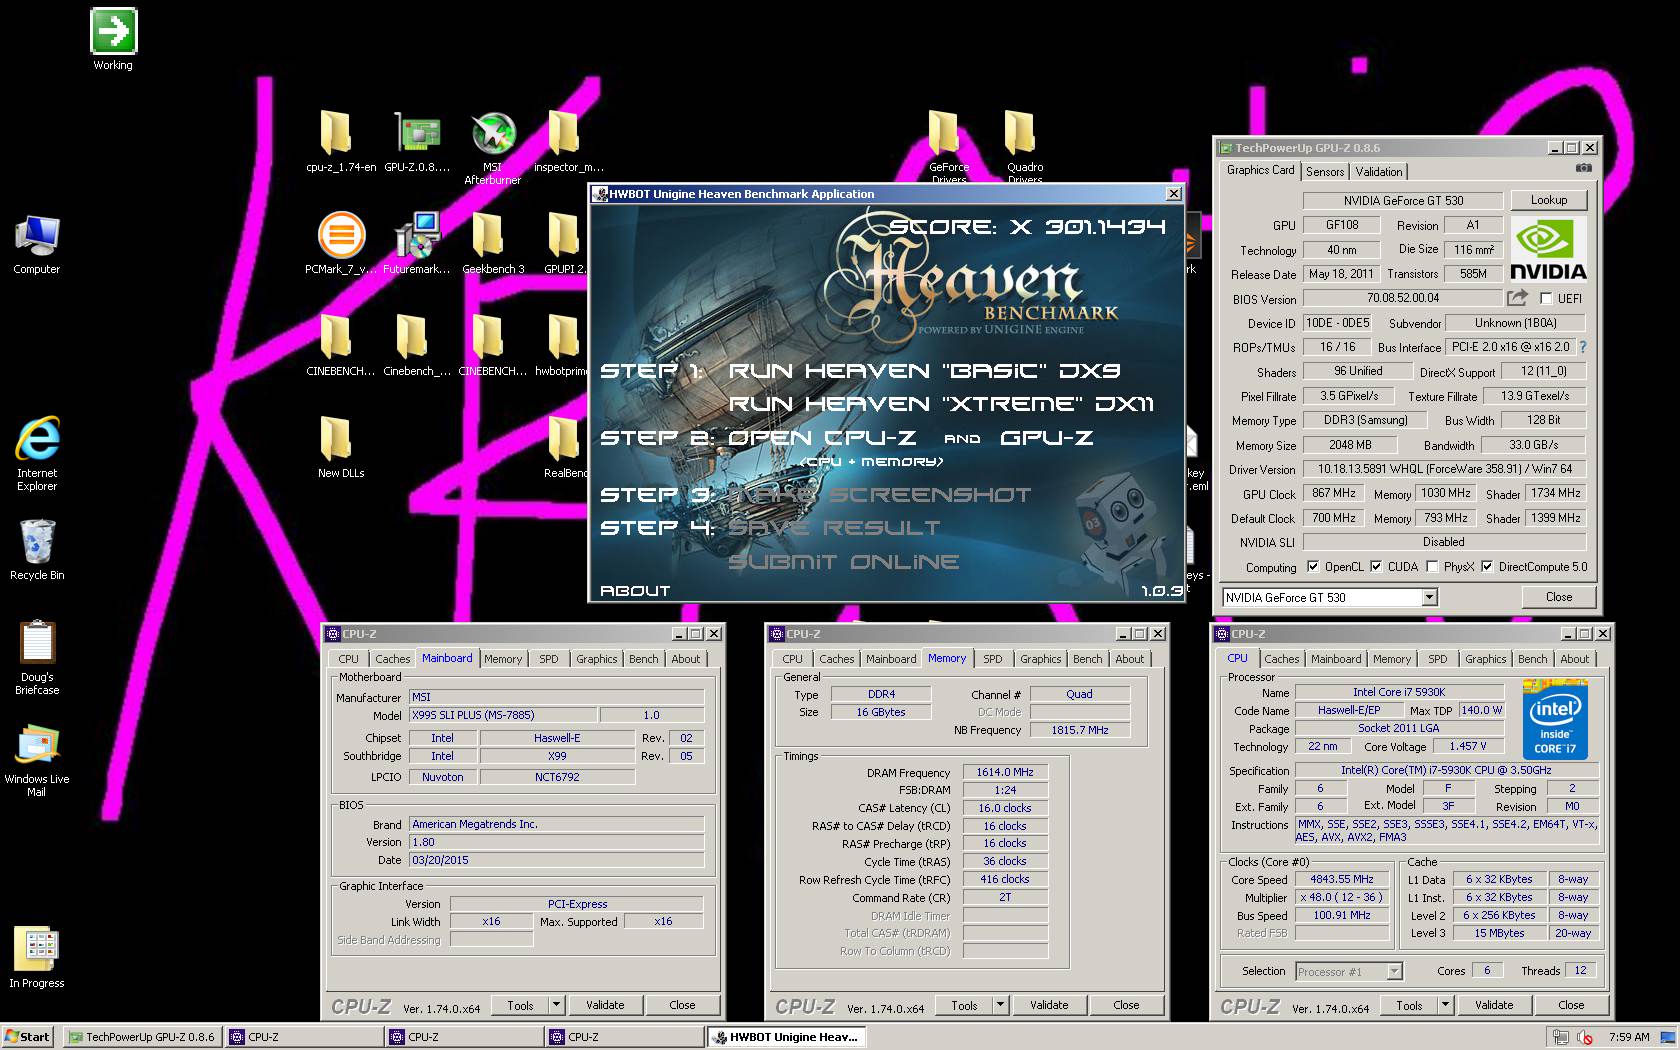Expand Tools dropdown arrow in Memory CPU-Z window
Image resolution: width=1680 pixels, height=1050 pixels.
[1001, 1005]
